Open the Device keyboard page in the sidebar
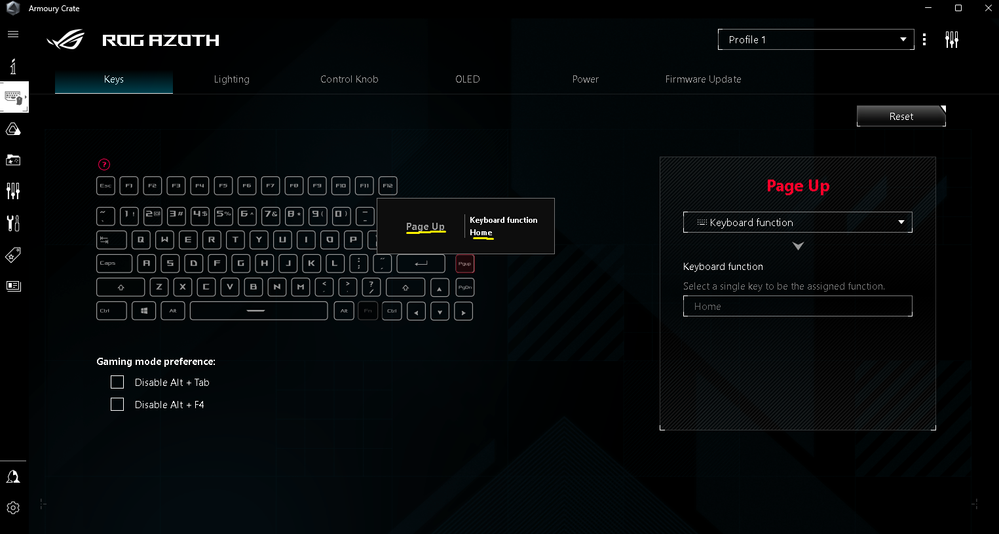Screen dimensions: 999x534 pyautogui.click(x=13, y=97)
